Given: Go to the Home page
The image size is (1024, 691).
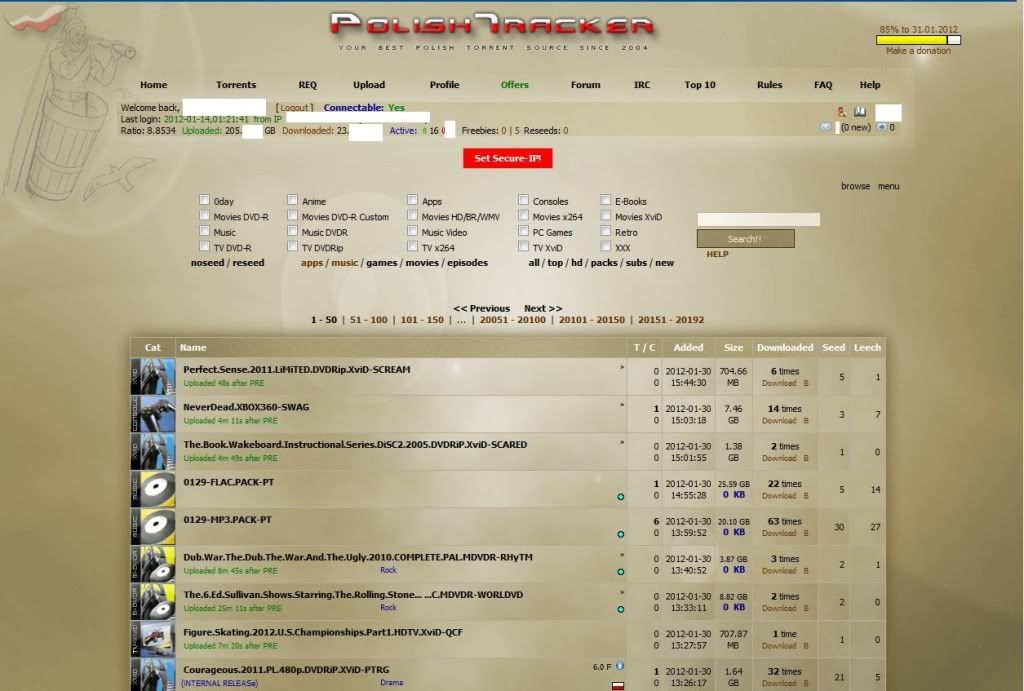Looking at the screenshot, I should click(153, 85).
